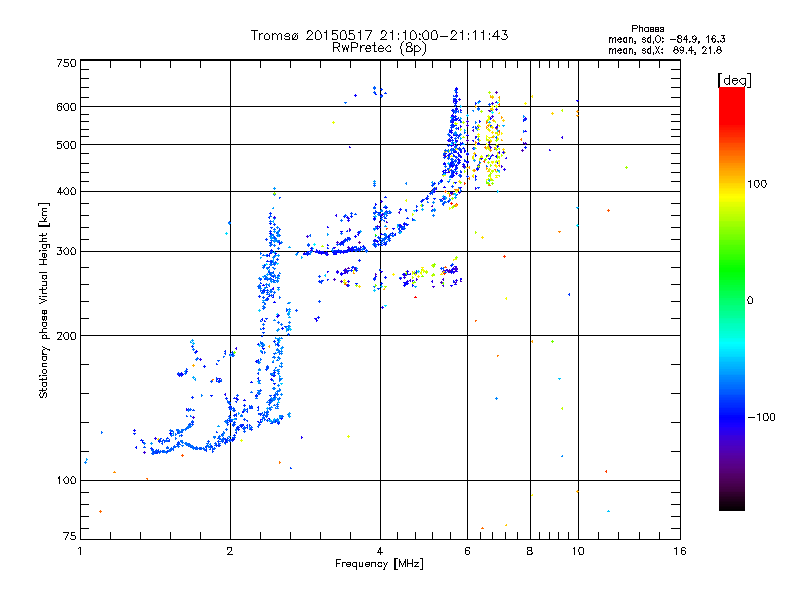The height and width of the screenshot is (600, 800).
Task: Click the x-axis tick label '8'
Action: point(530,551)
